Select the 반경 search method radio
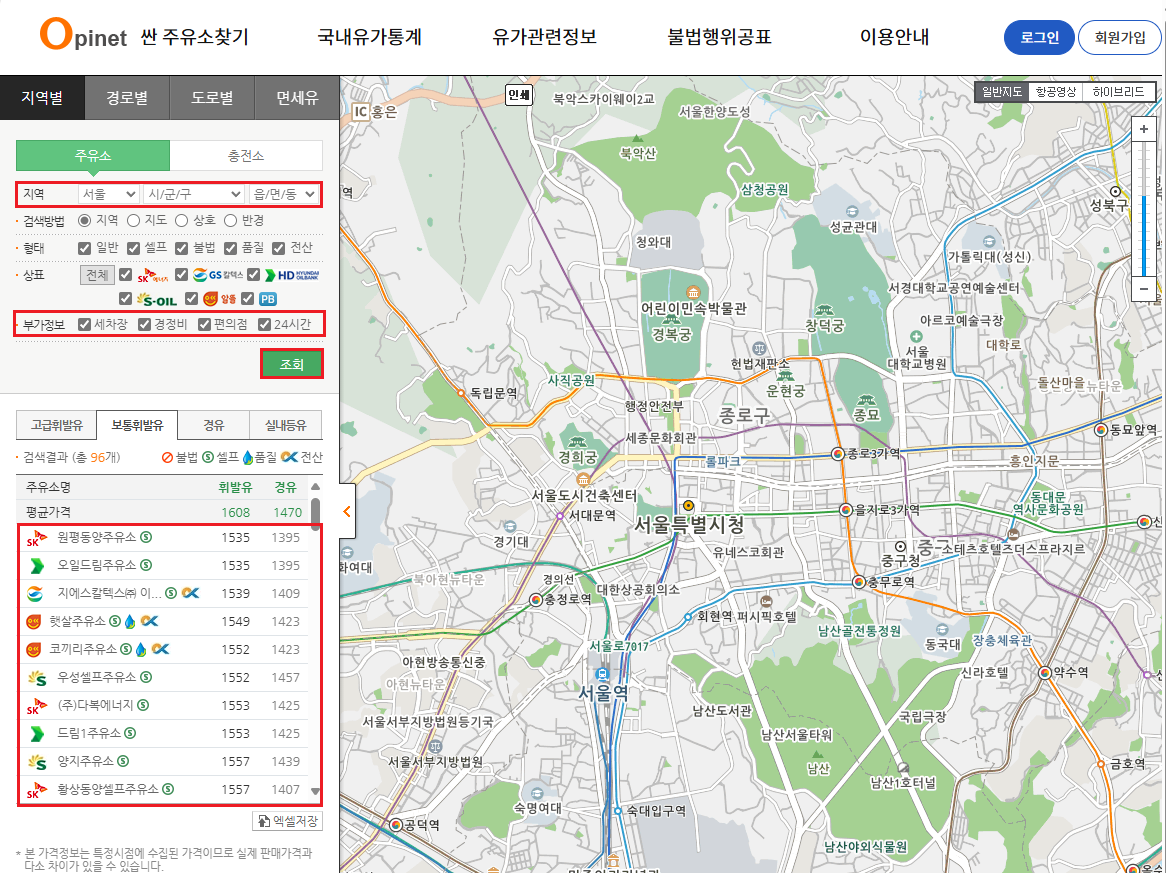Screen dimensions: 1166x873 coord(230,220)
